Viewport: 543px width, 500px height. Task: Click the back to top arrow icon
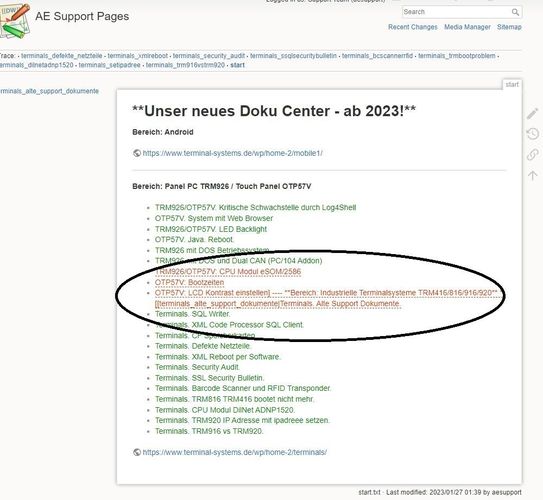pyautogui.click(x=533, y=175)
